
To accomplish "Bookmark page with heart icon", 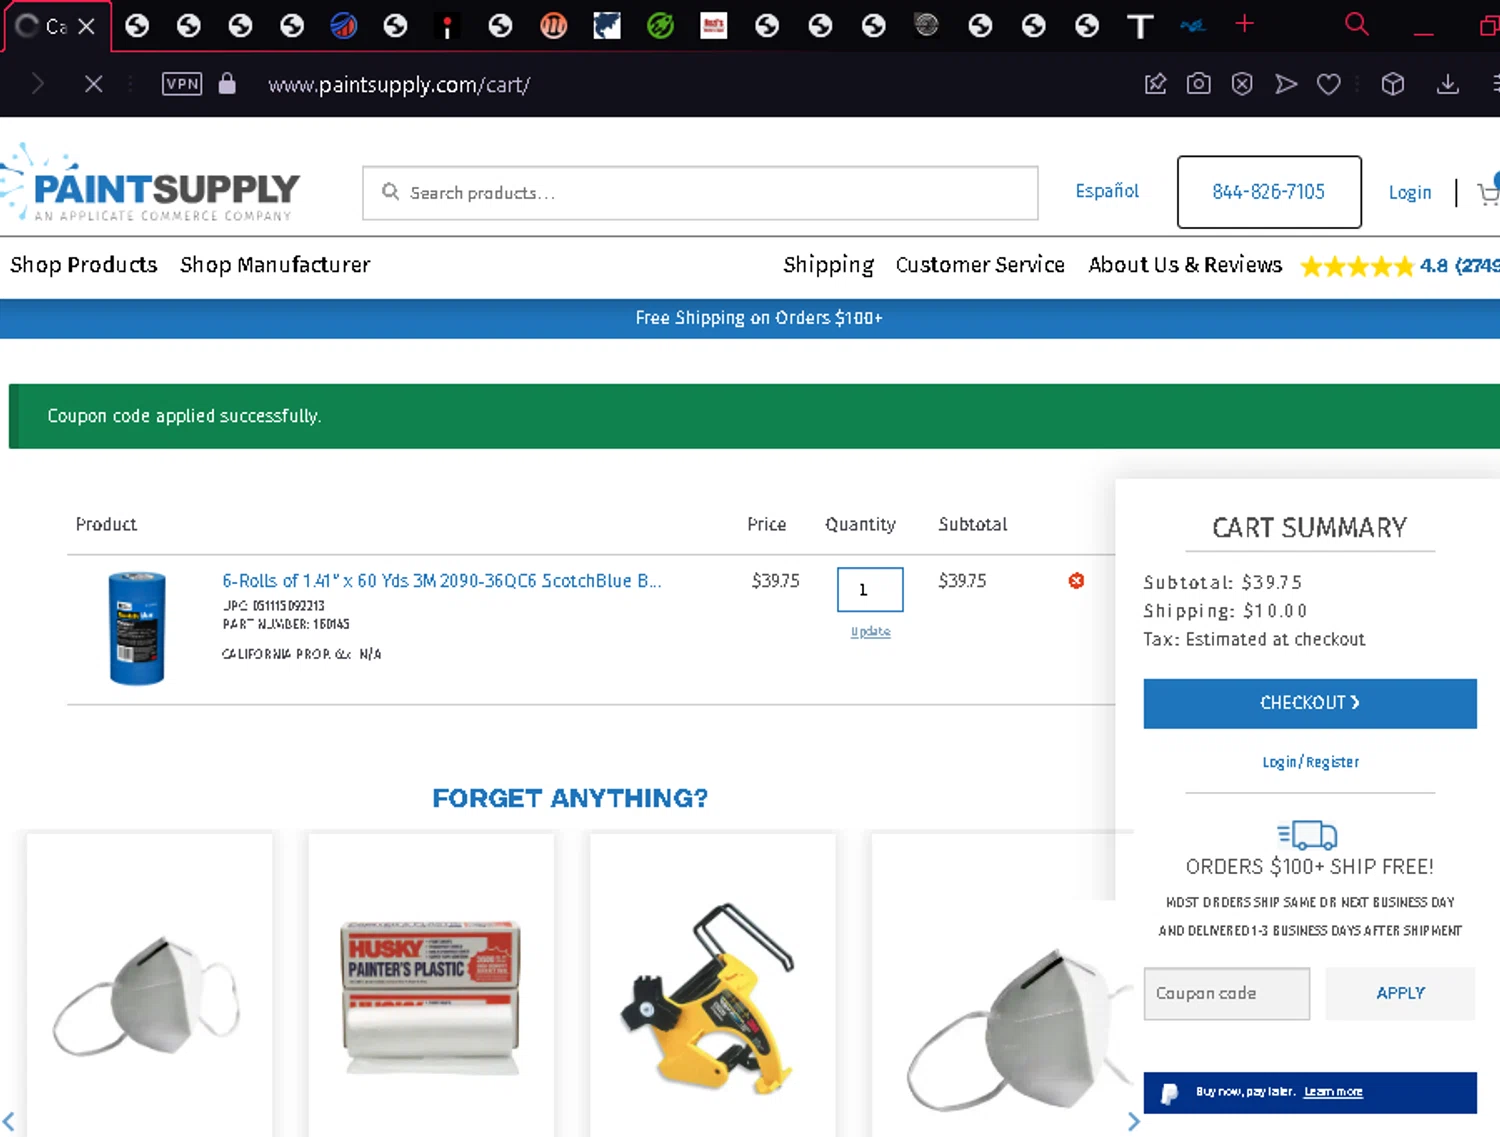I will coord(1329,84).
